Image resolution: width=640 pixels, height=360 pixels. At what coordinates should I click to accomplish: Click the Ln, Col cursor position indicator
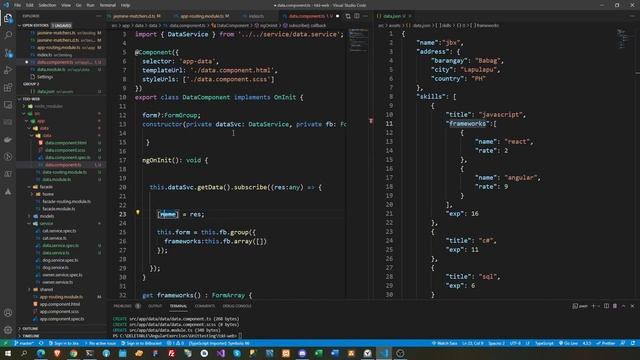tap(472, 343)
